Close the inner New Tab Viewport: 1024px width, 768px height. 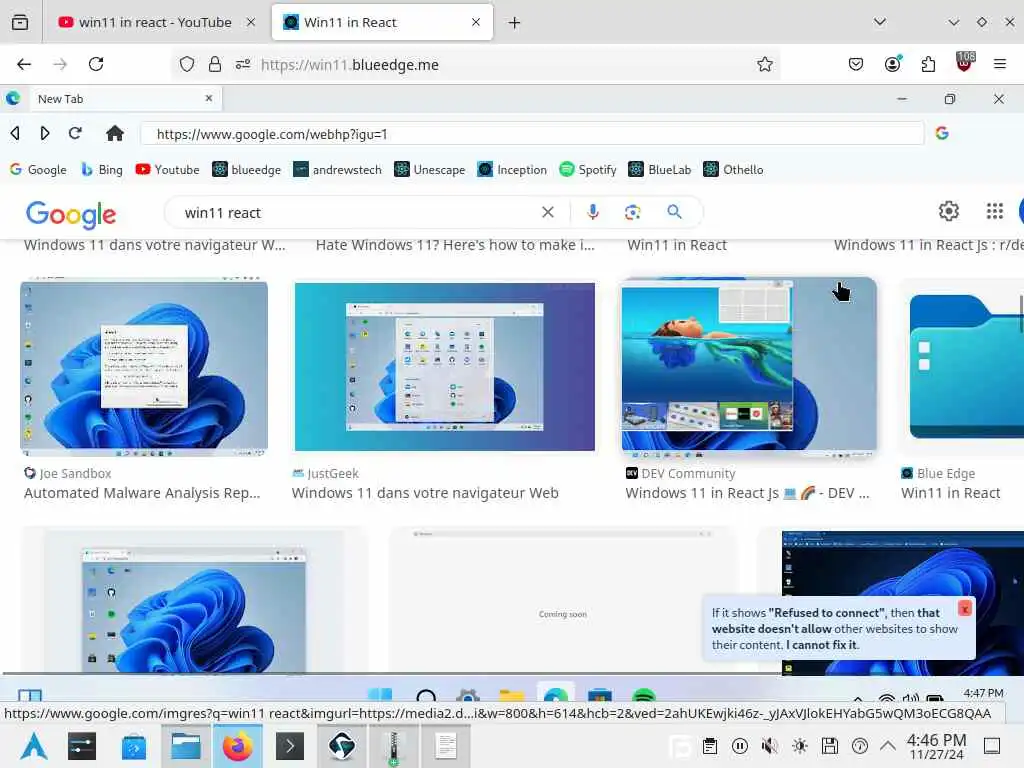209,98
